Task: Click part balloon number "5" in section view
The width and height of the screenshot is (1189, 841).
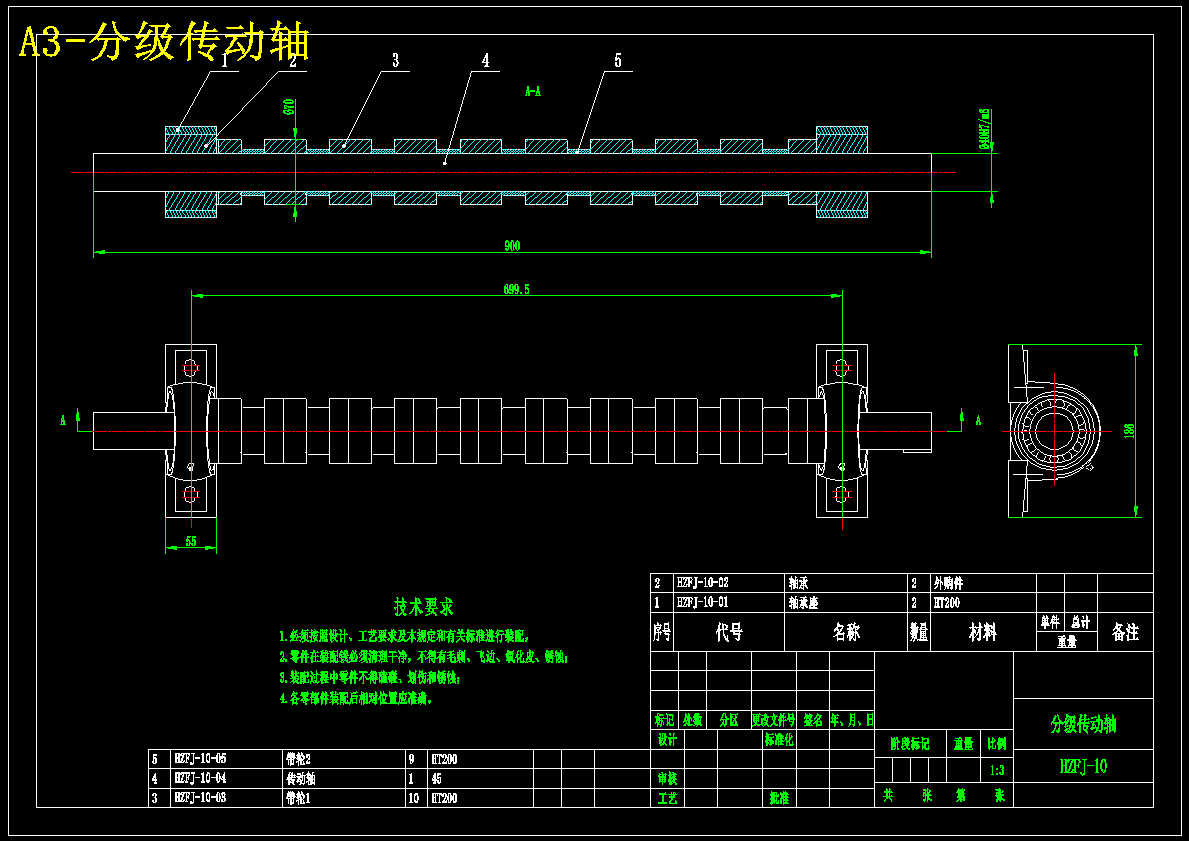Action: point(618,61)
